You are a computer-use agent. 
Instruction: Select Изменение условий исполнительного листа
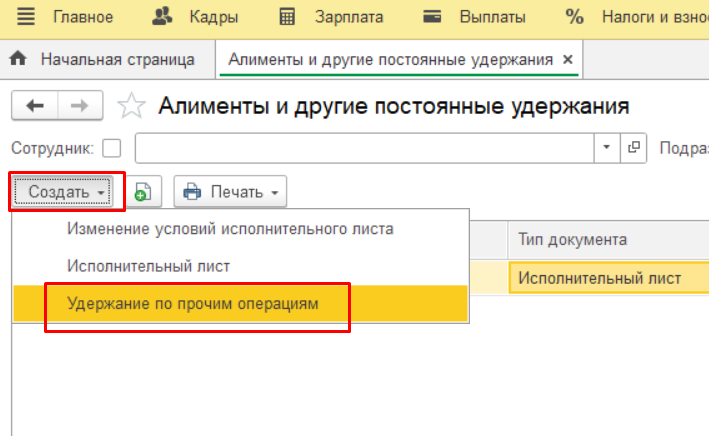tap(230, 229)
